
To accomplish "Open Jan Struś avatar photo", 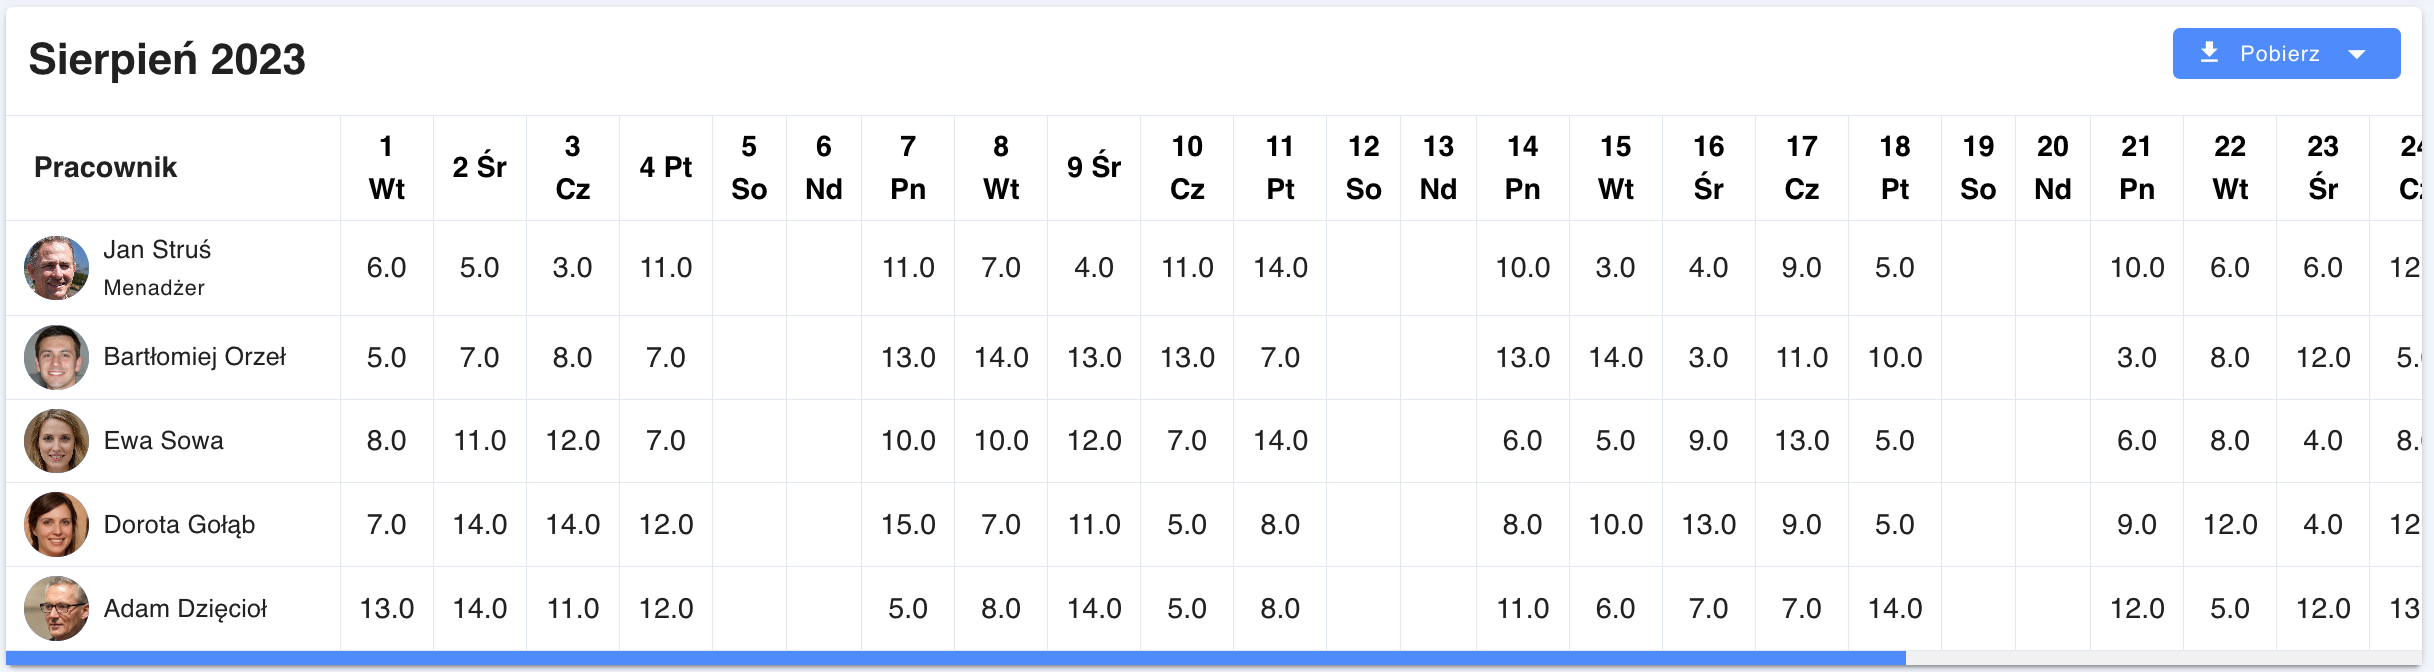I will click(56, 268).
